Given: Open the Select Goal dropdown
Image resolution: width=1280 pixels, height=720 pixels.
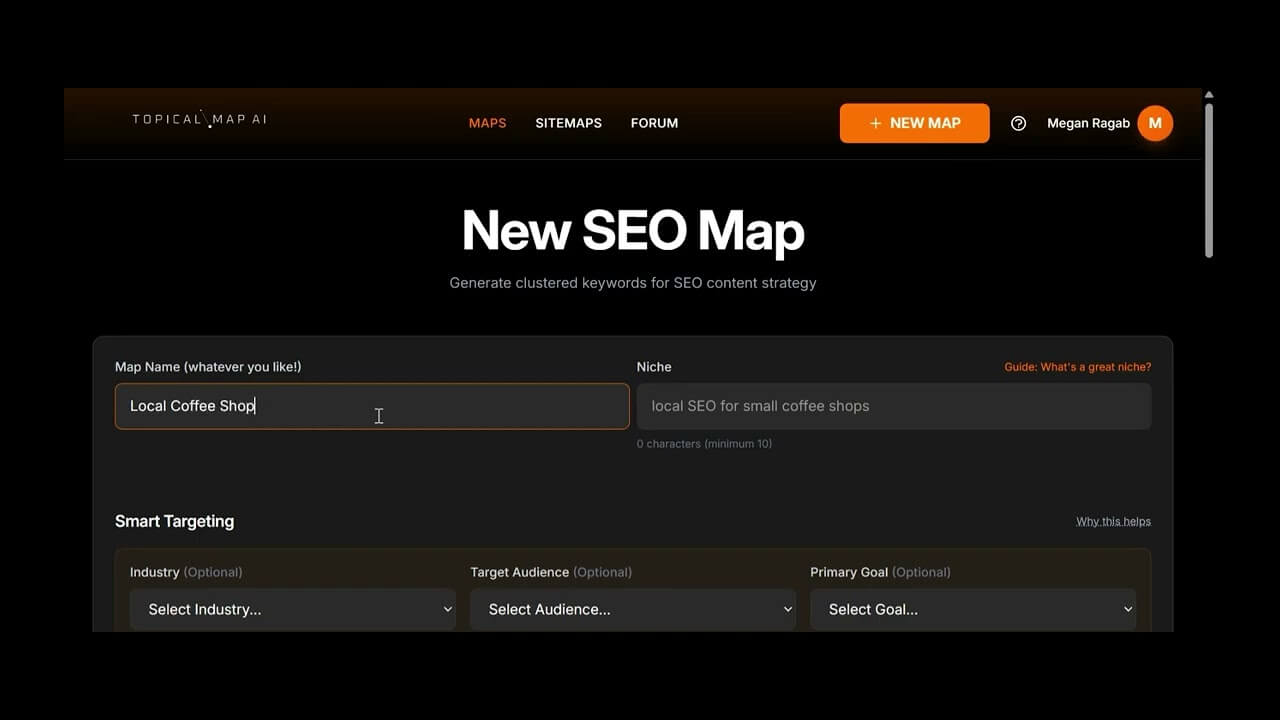Looking at the screenshot, I should pyautogui.click(x=972, y=609).
